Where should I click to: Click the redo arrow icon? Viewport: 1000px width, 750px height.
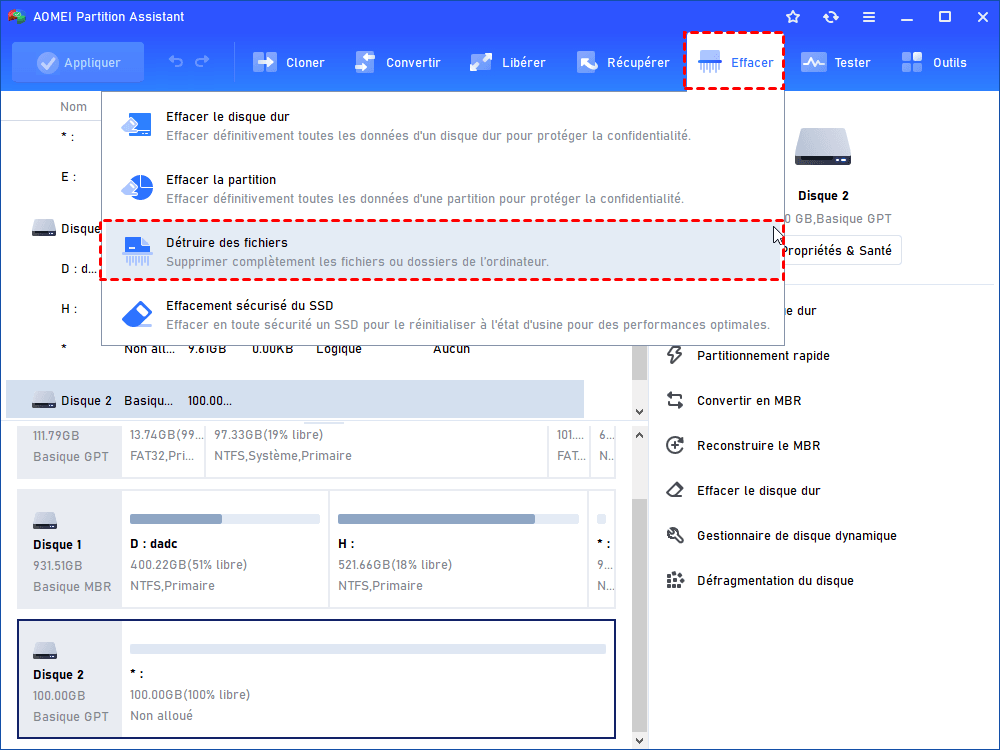pyautogui.click(x=202, y=62)
